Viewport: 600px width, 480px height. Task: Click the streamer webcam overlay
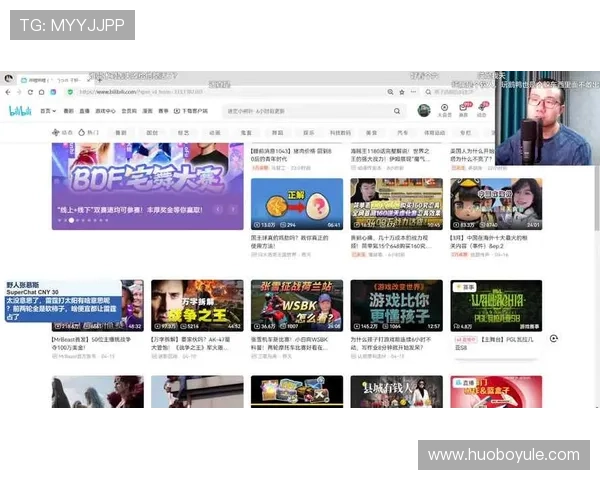[x=547, y=118]
